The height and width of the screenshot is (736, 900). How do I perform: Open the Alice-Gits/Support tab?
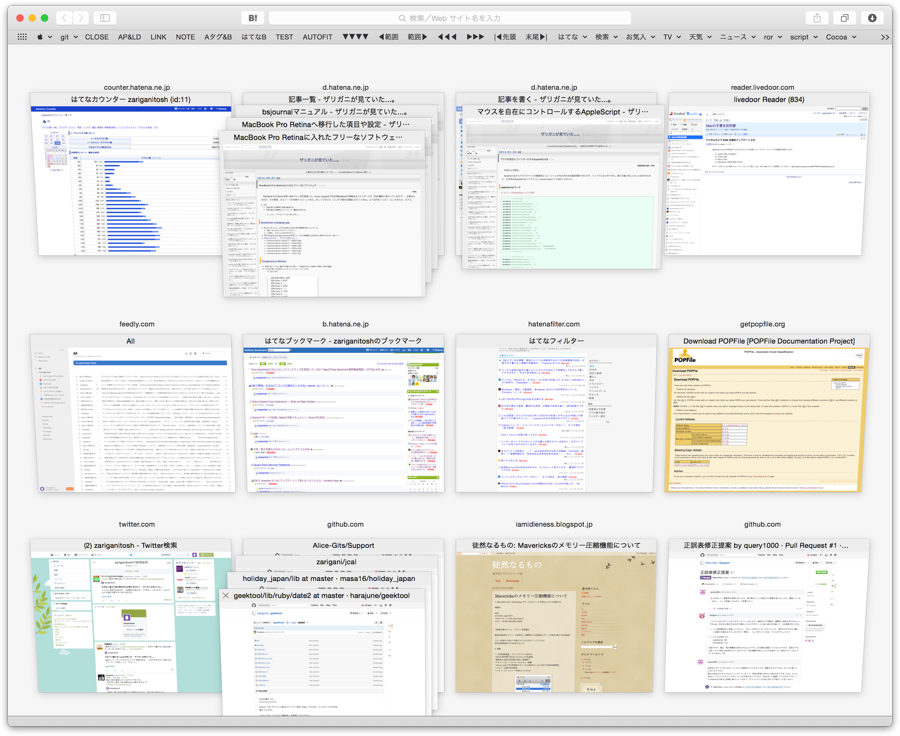pos(343,546)
